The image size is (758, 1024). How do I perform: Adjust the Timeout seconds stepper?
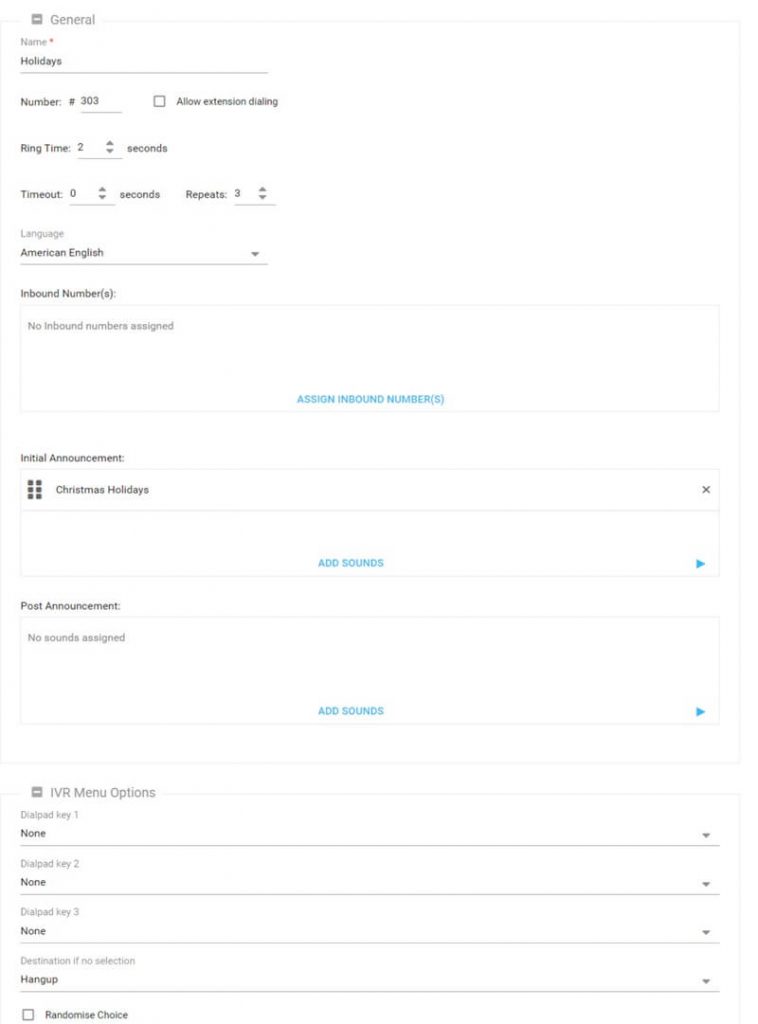103,194
